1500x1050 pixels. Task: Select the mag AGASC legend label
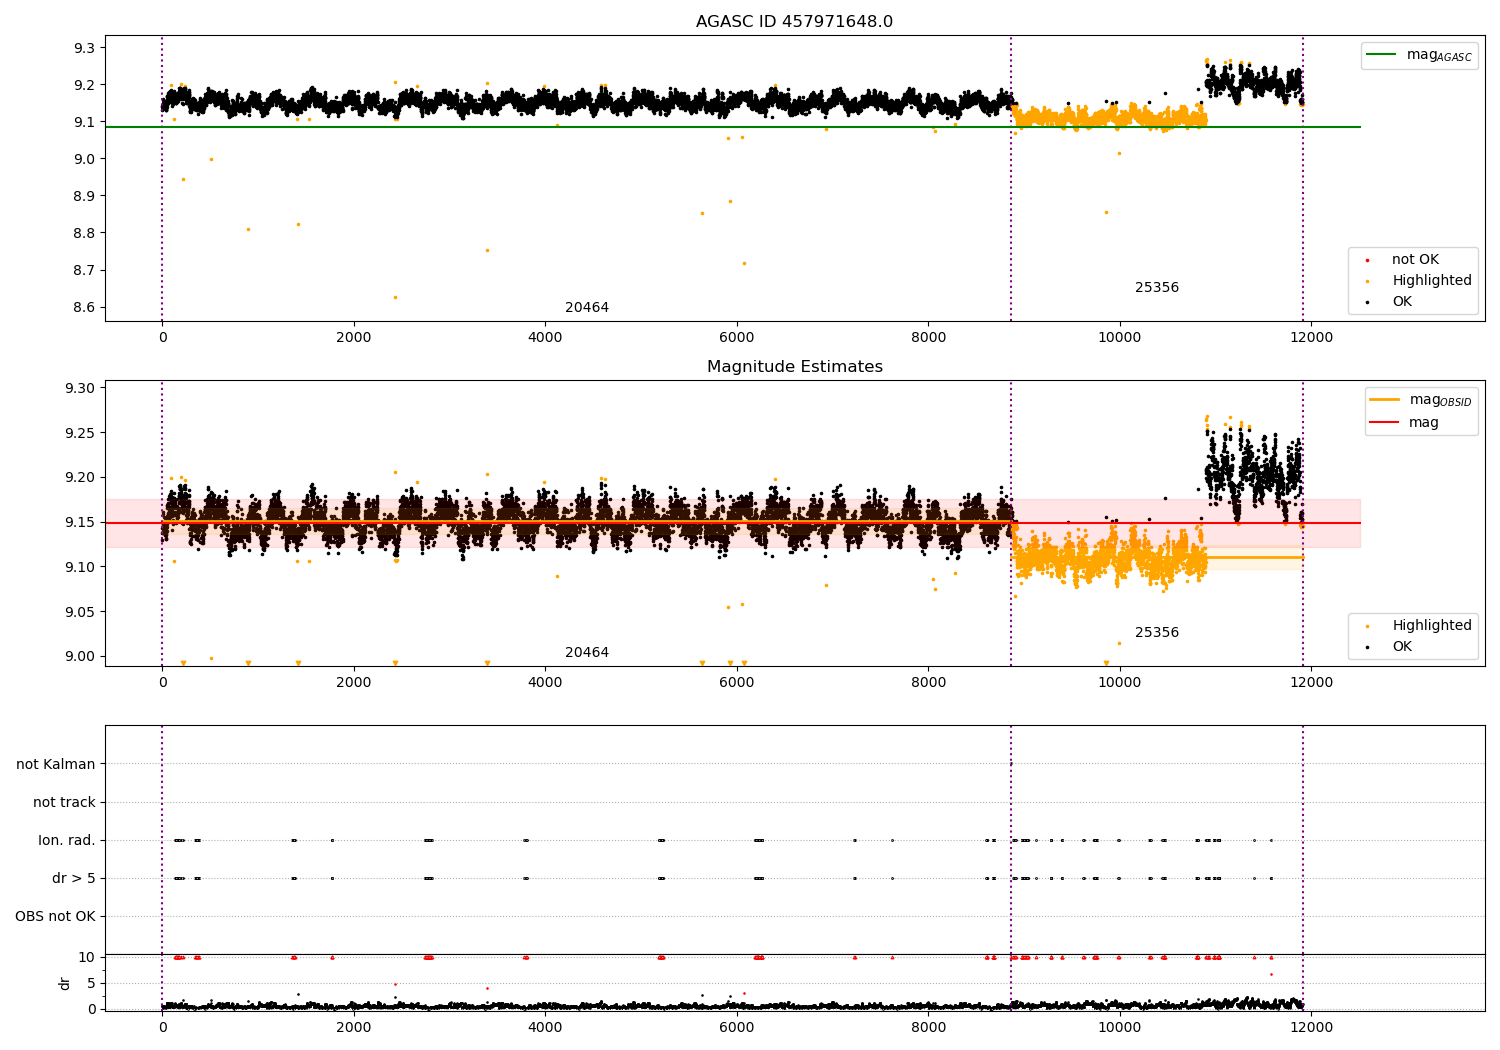1439,55
